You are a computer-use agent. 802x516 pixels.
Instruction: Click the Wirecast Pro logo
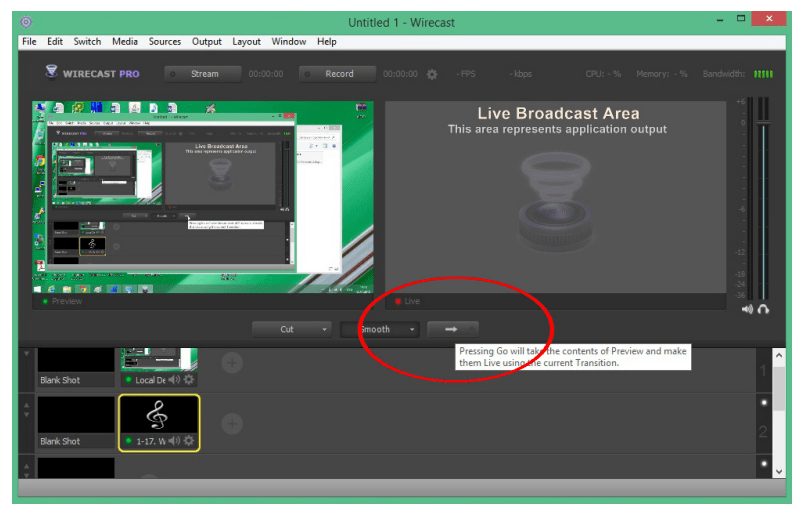[x=93, y=73]
